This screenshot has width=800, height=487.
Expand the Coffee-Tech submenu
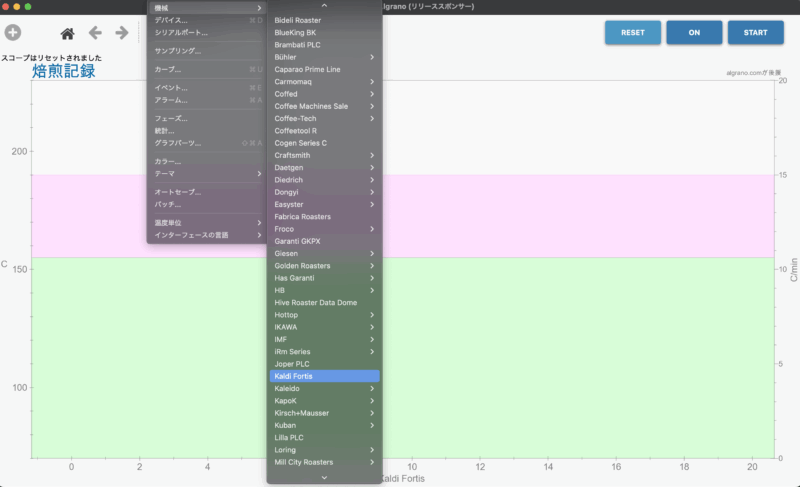[x=324, y=118]
